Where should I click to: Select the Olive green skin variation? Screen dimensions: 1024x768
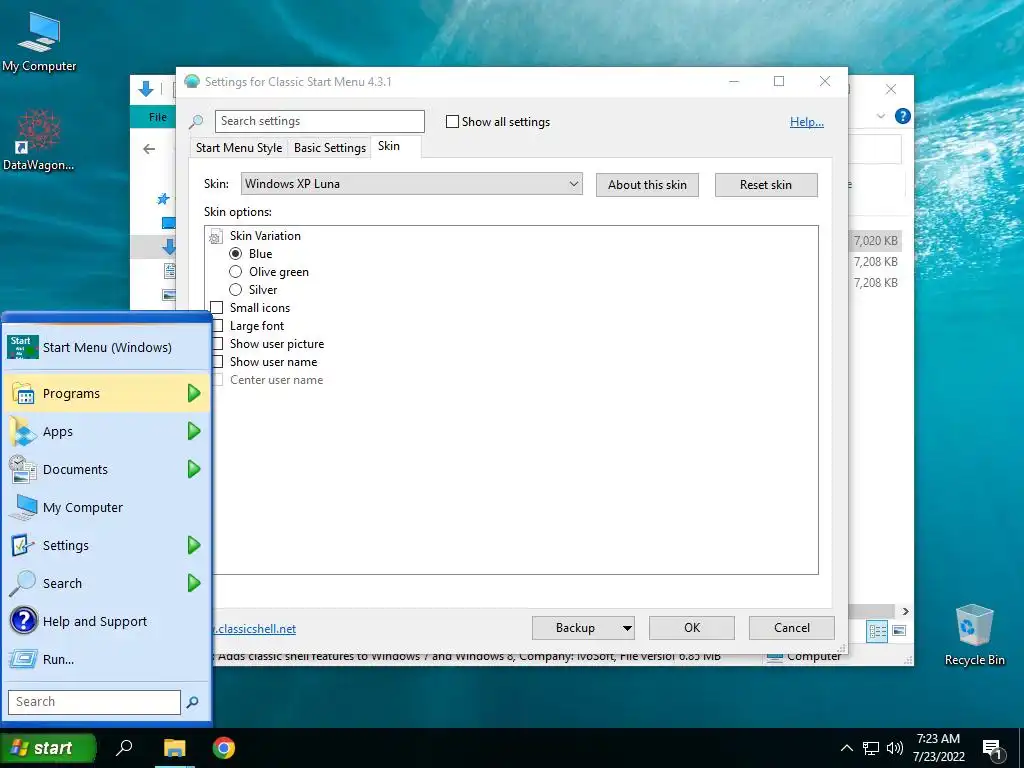[236, 272]
